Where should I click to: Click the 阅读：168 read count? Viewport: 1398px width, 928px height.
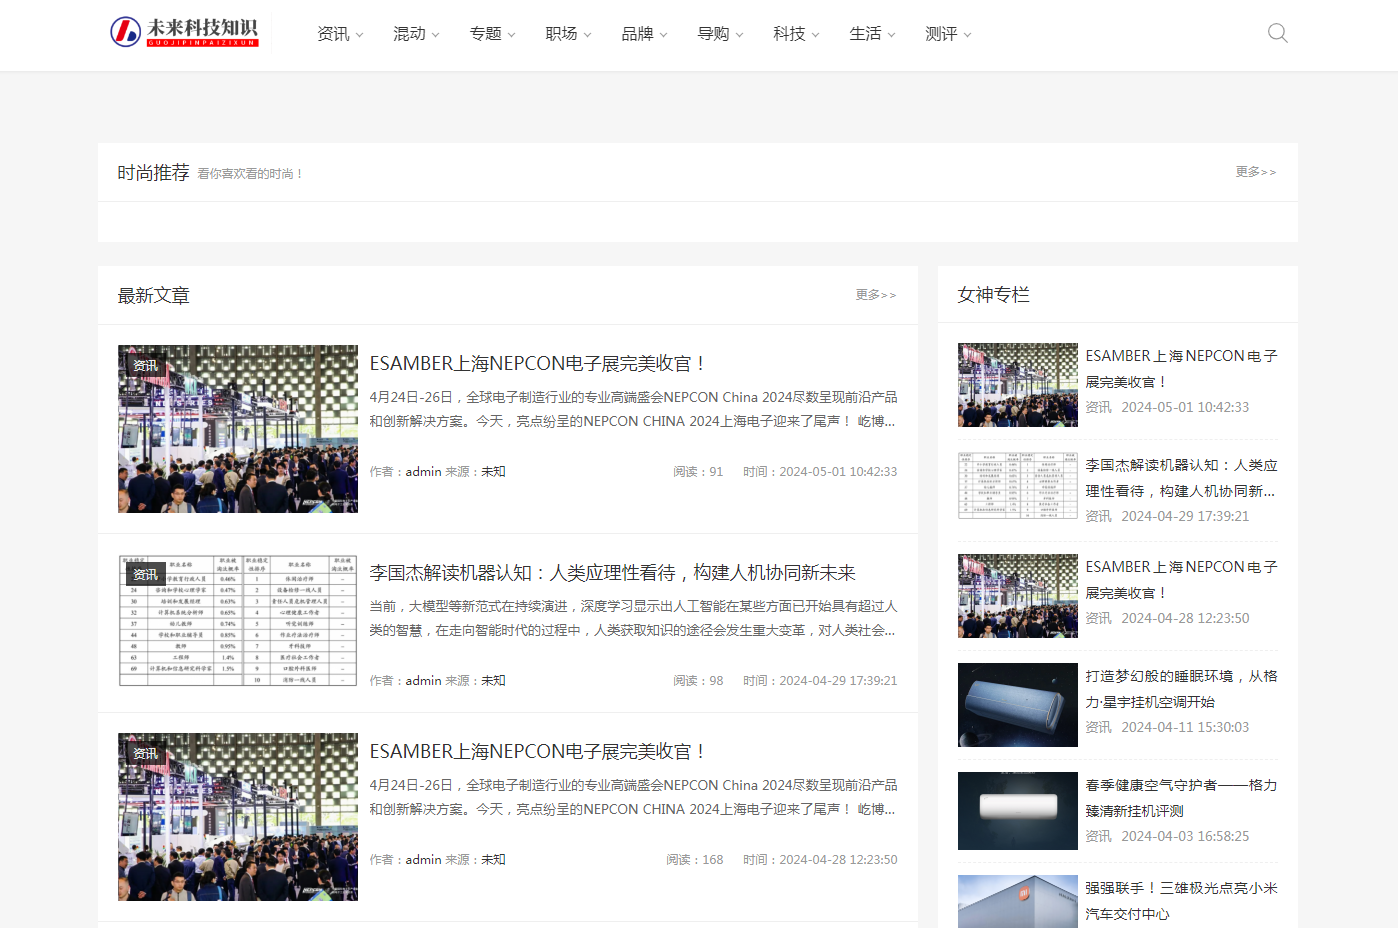pos(695,860)
